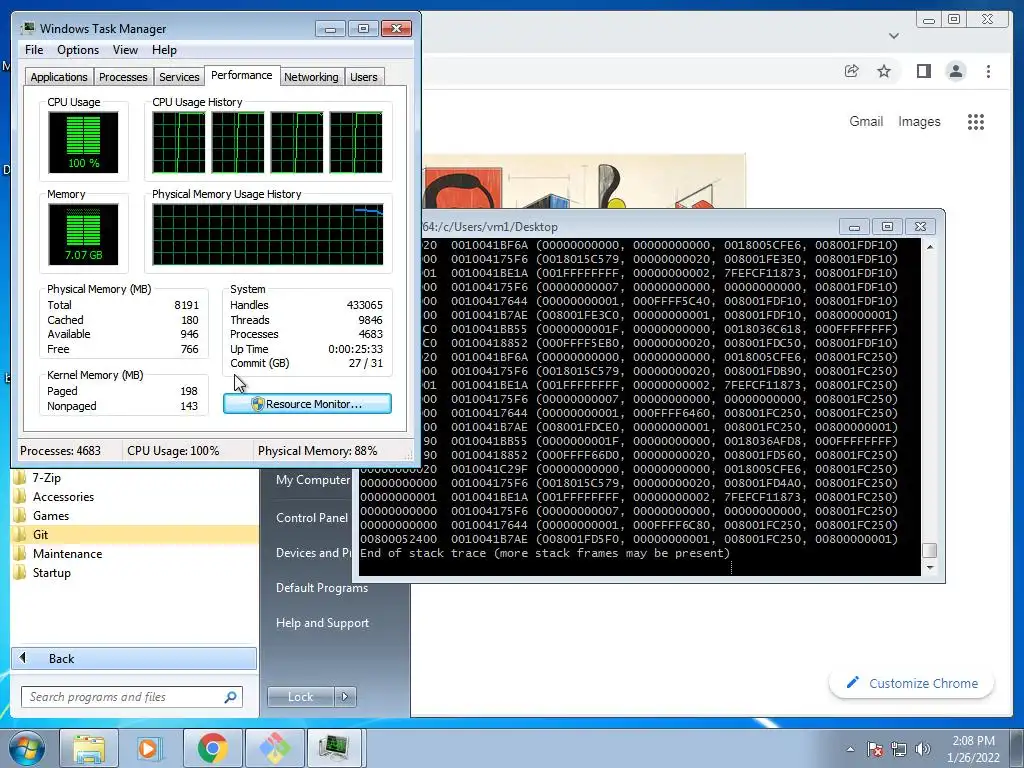Screen dimensions: 1024x768
Task: Open the Gmail link
Action: [866, 121]
